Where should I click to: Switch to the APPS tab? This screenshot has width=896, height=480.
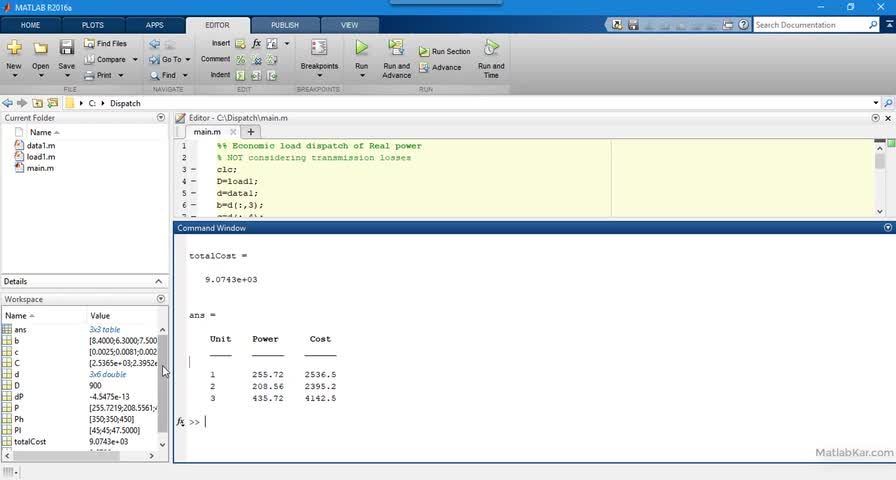tap(154, 25)
